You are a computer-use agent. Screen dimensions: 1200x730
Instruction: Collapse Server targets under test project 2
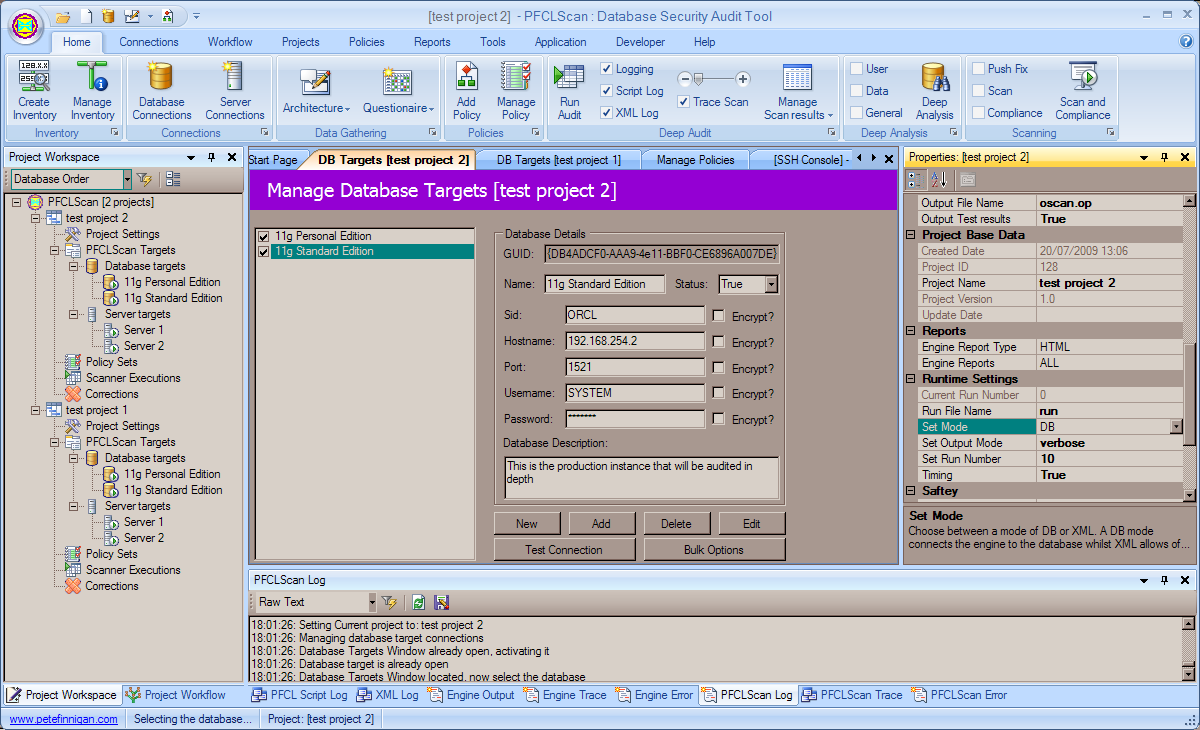click(74, 314)
